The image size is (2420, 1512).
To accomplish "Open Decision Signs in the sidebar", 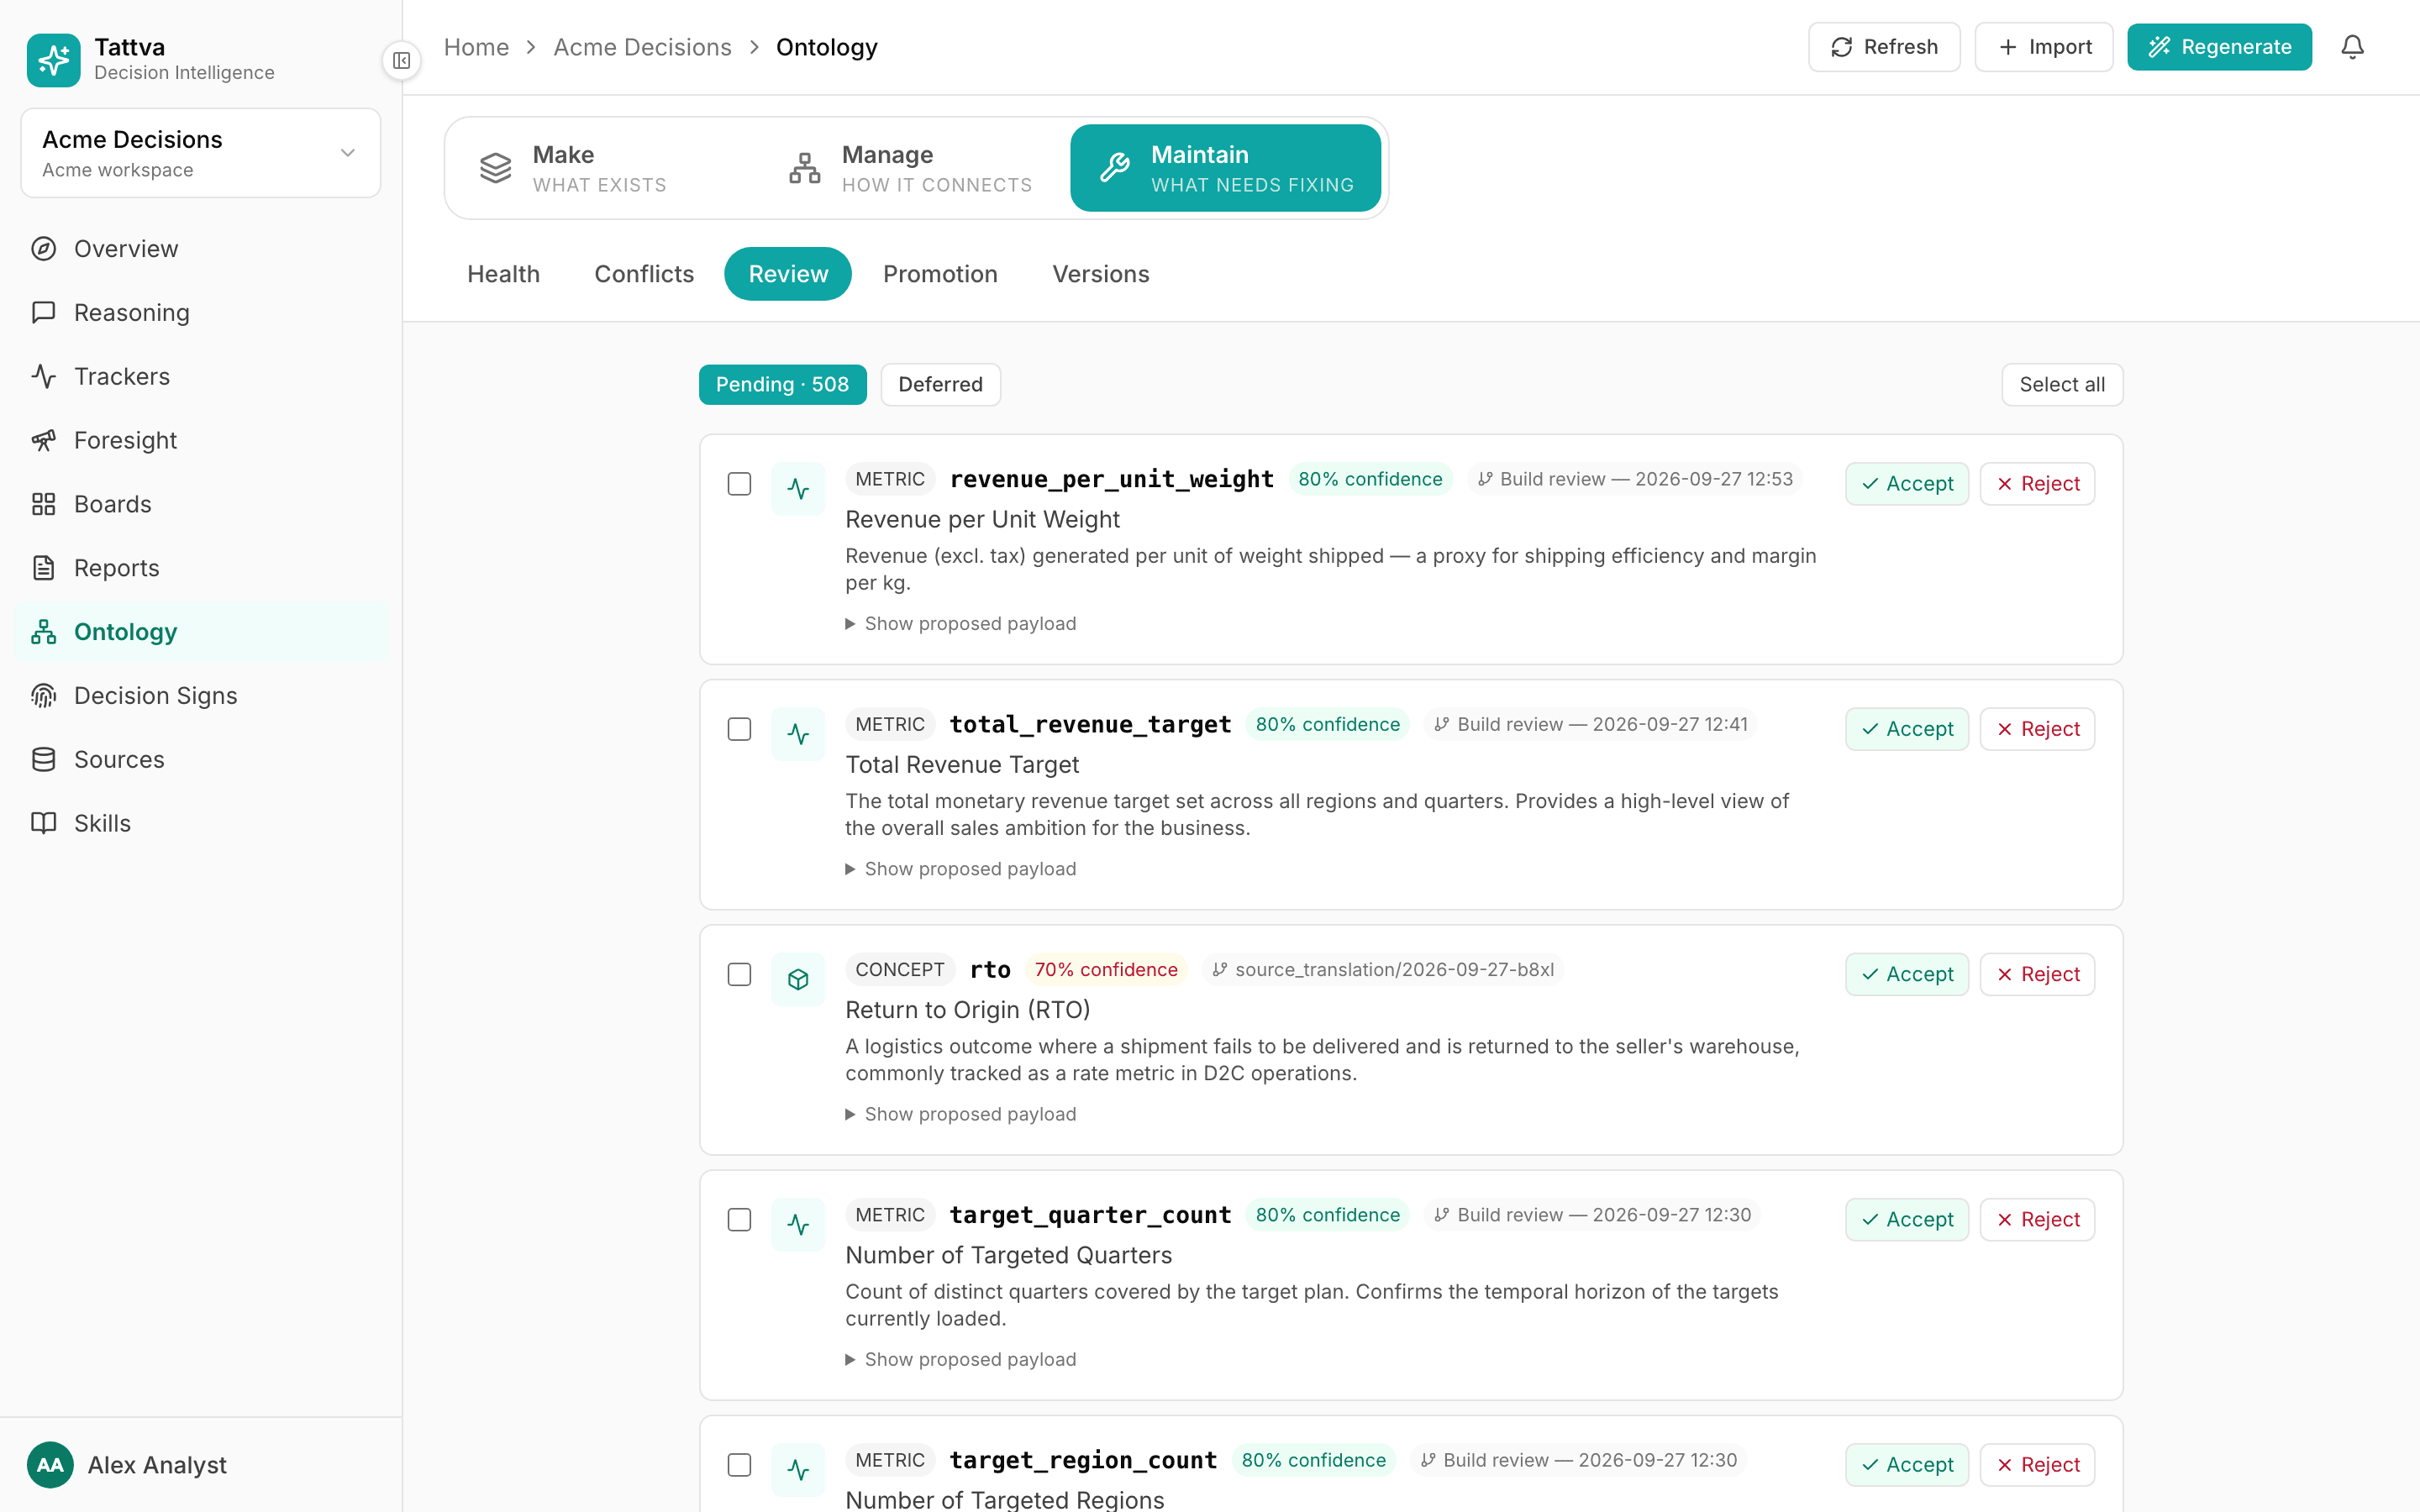I will pos(200,695).
